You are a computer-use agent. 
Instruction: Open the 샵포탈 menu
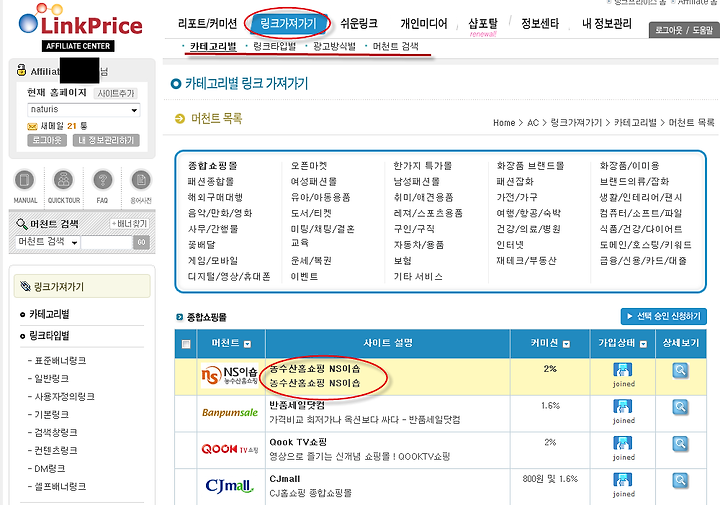click(483, 23)
